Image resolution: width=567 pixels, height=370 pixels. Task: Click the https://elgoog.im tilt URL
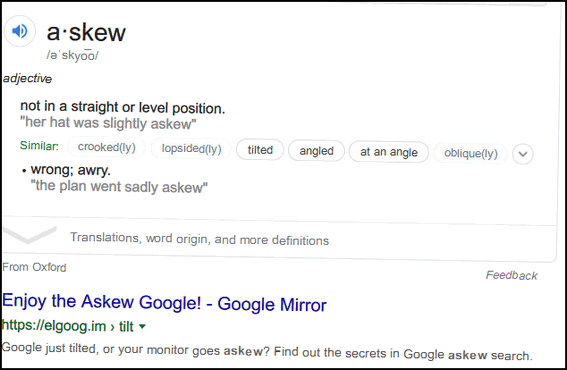(x=68, y=326)
